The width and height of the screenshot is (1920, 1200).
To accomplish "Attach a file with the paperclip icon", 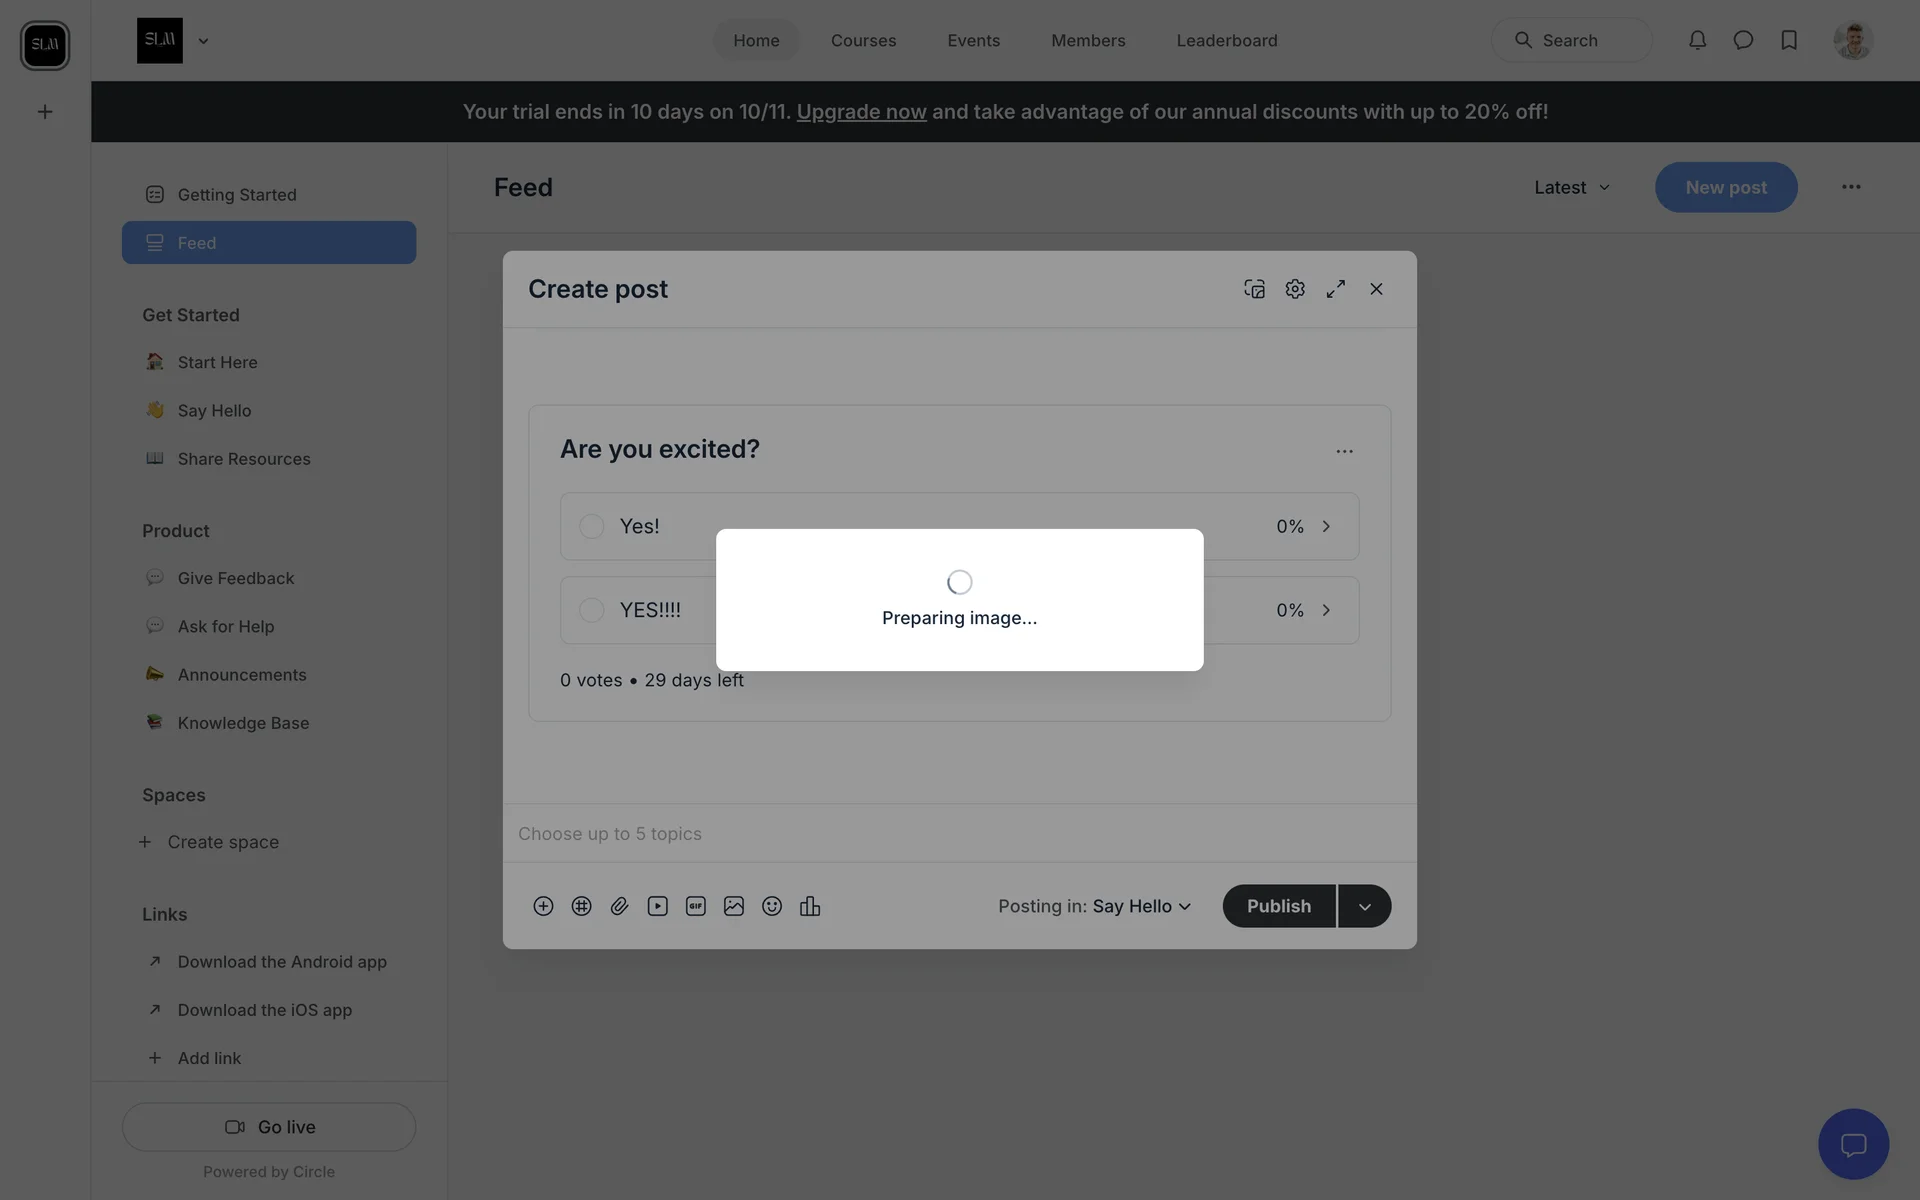I will (x=619, y=906).
